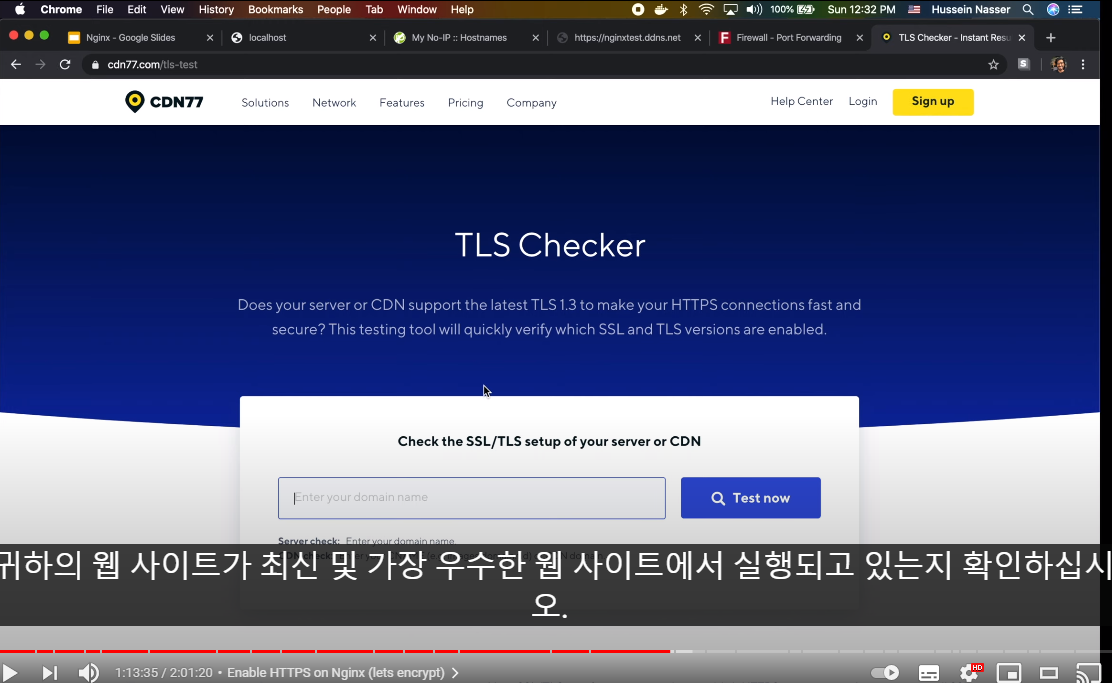The height and width of the screenshot is (683, 1112).
Task: Close the localhost tab
Action: point(373,38)
